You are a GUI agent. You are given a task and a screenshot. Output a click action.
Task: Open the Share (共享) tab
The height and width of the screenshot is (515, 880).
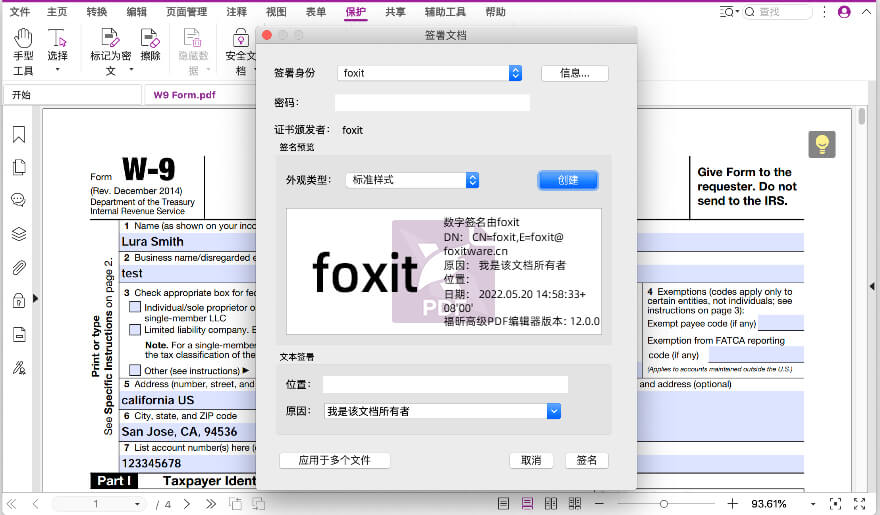395,12
